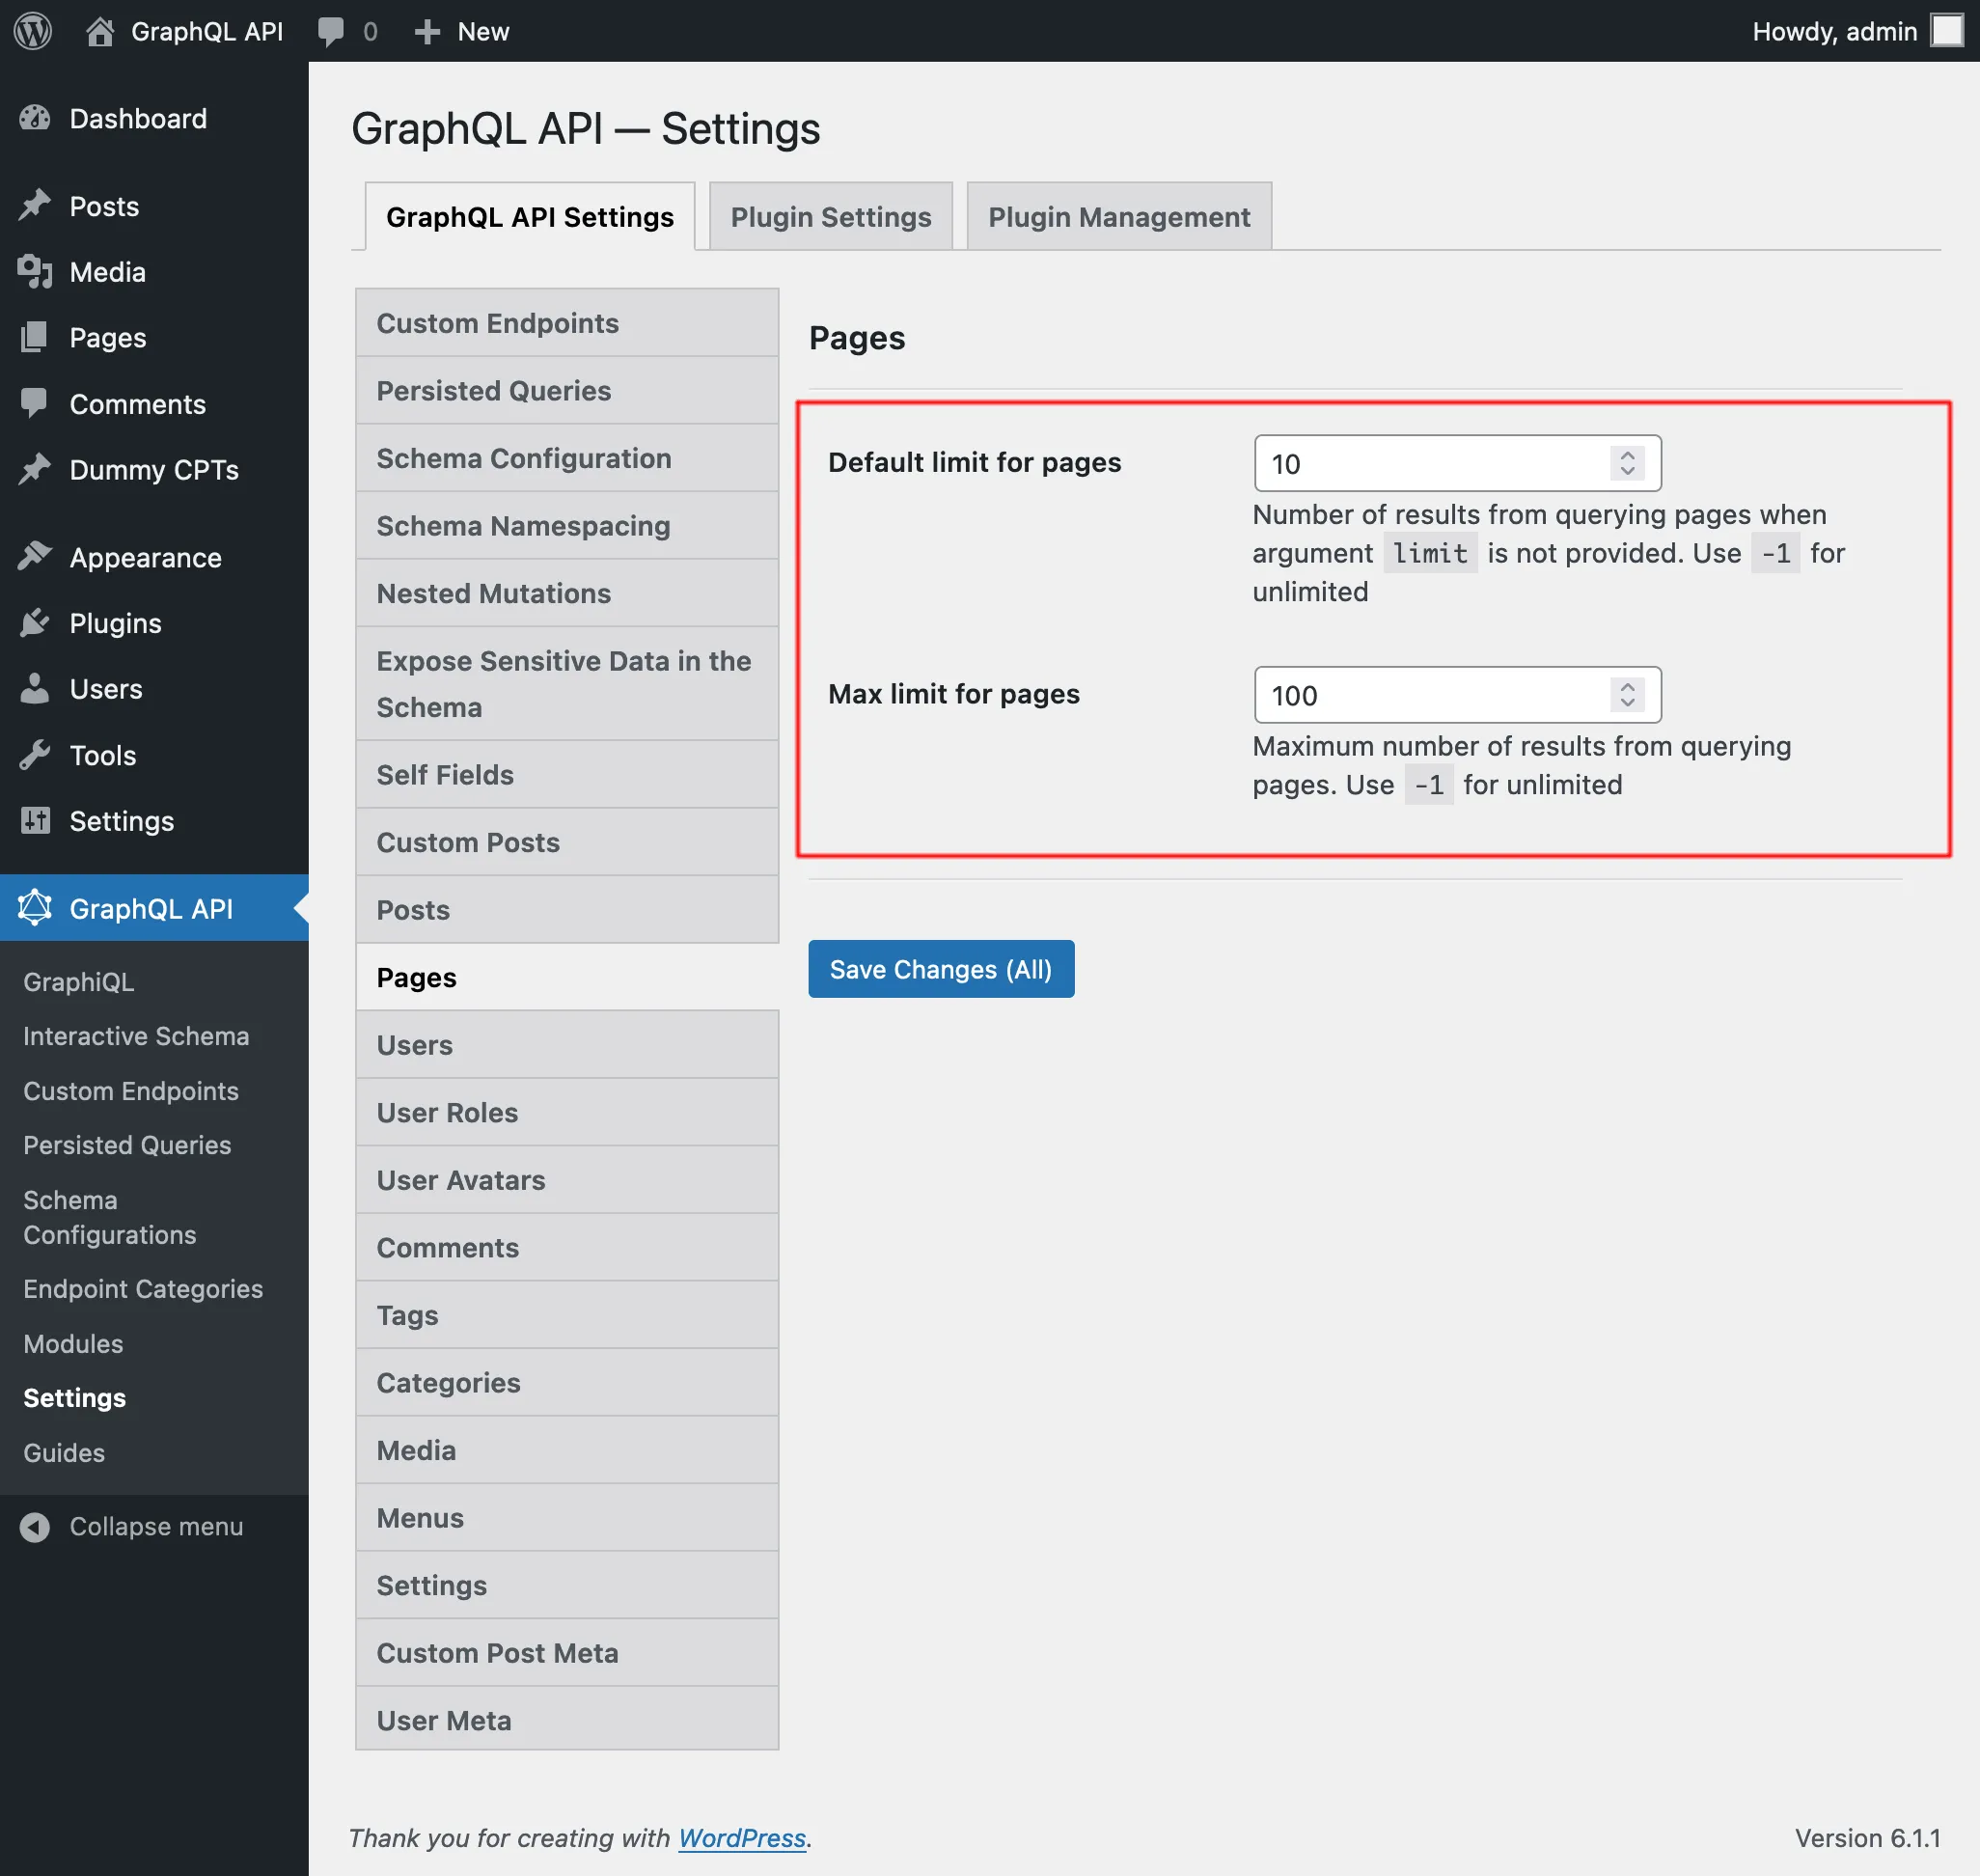The height and width of the screenshot is (1876, 1980).
Task: Select the Custom Post Meta section
Action: [567, 1652]
